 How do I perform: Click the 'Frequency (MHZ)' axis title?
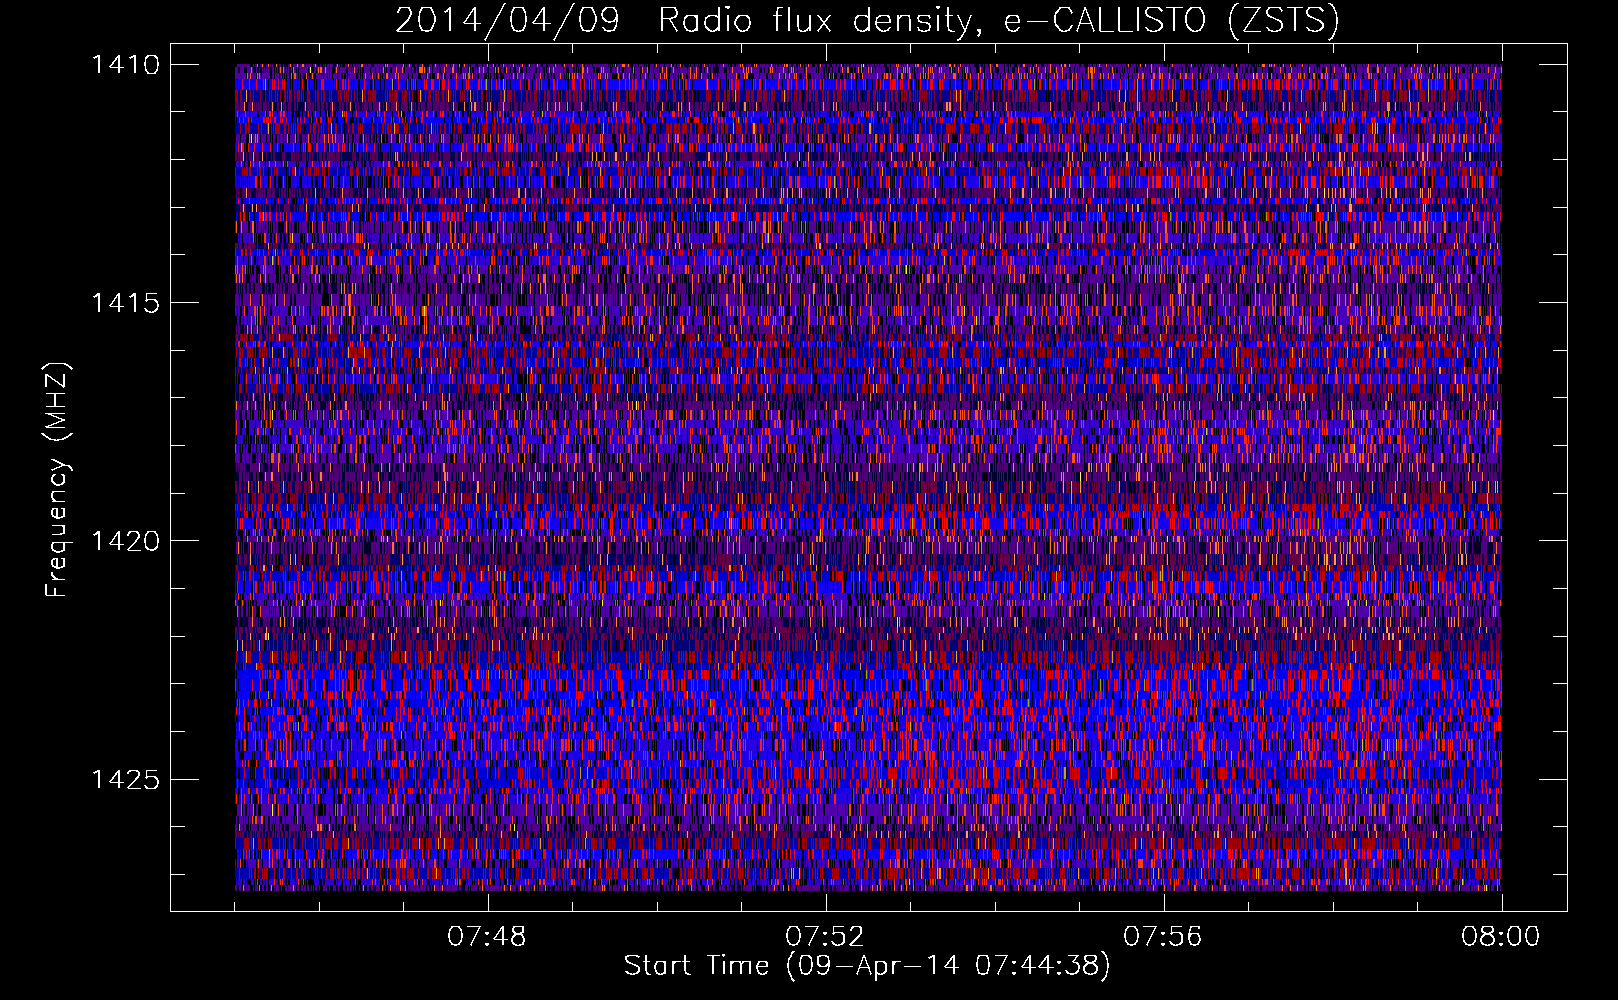(58, 480)
